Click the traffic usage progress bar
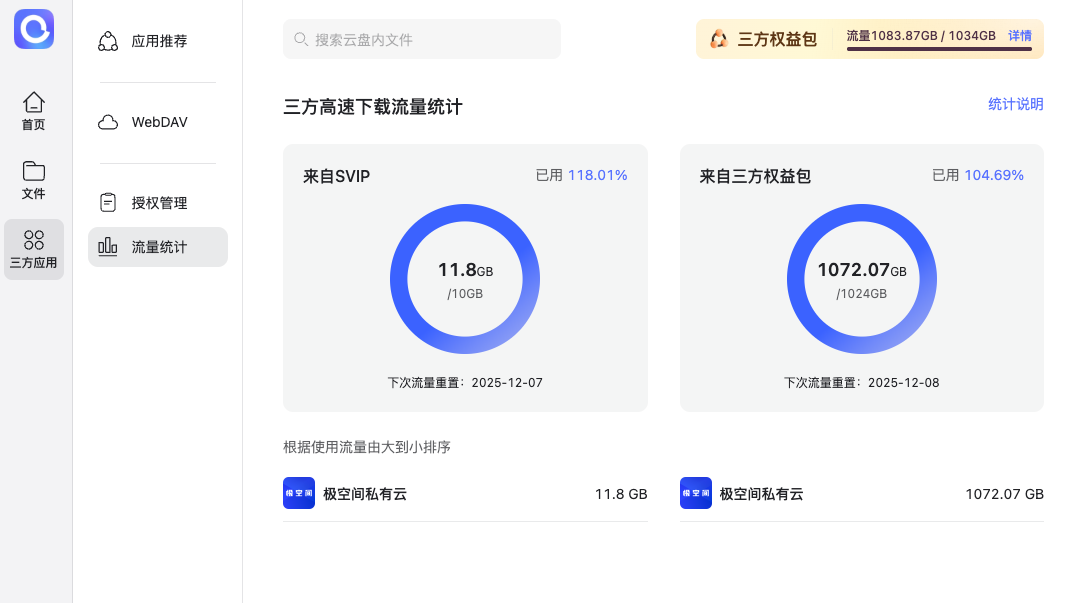 click(x=938, y=49)
